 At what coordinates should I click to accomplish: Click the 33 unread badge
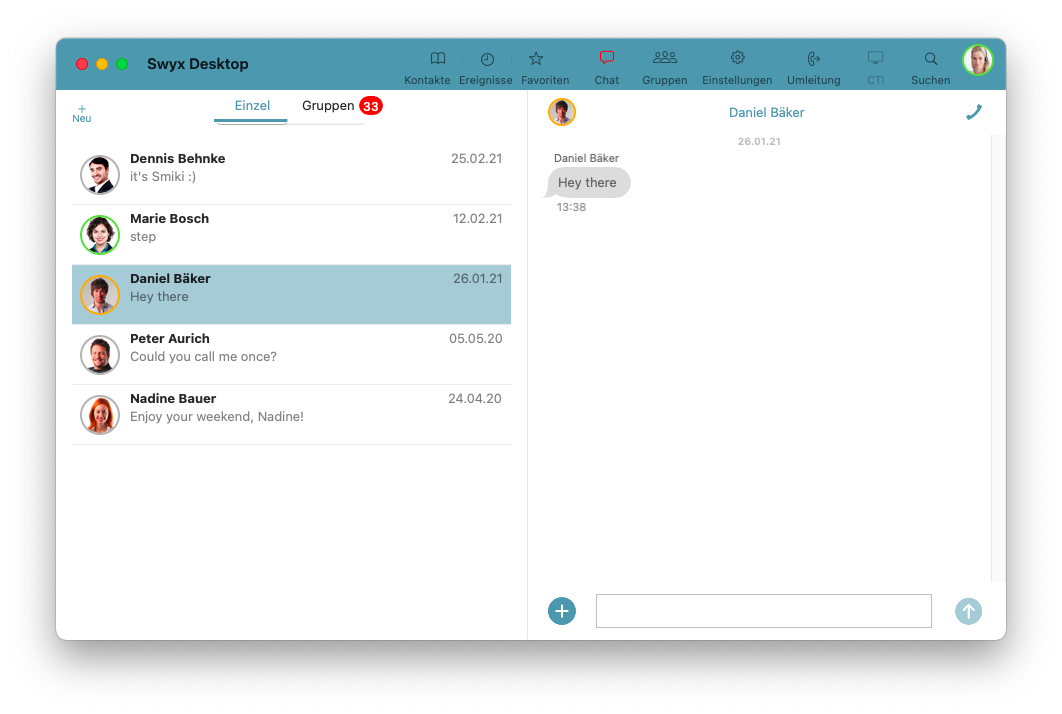coord(370,106)
